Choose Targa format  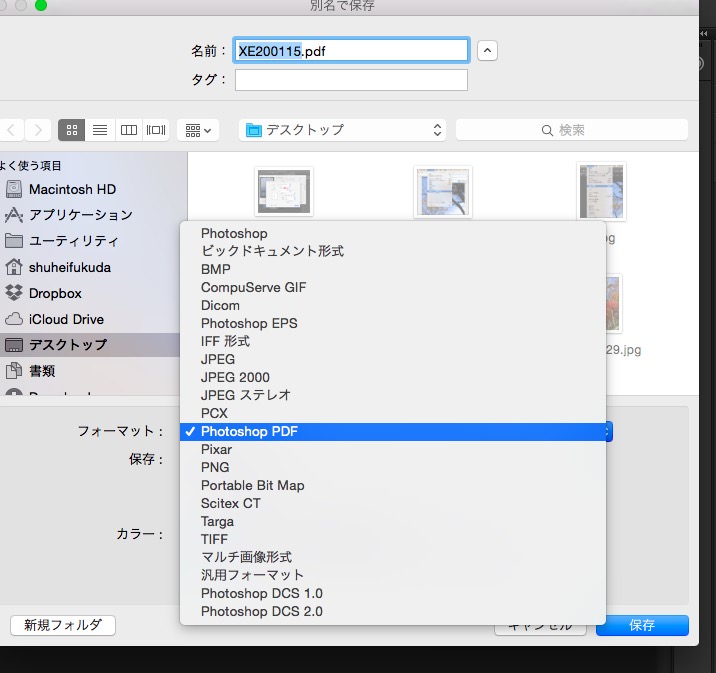(393, 521)
